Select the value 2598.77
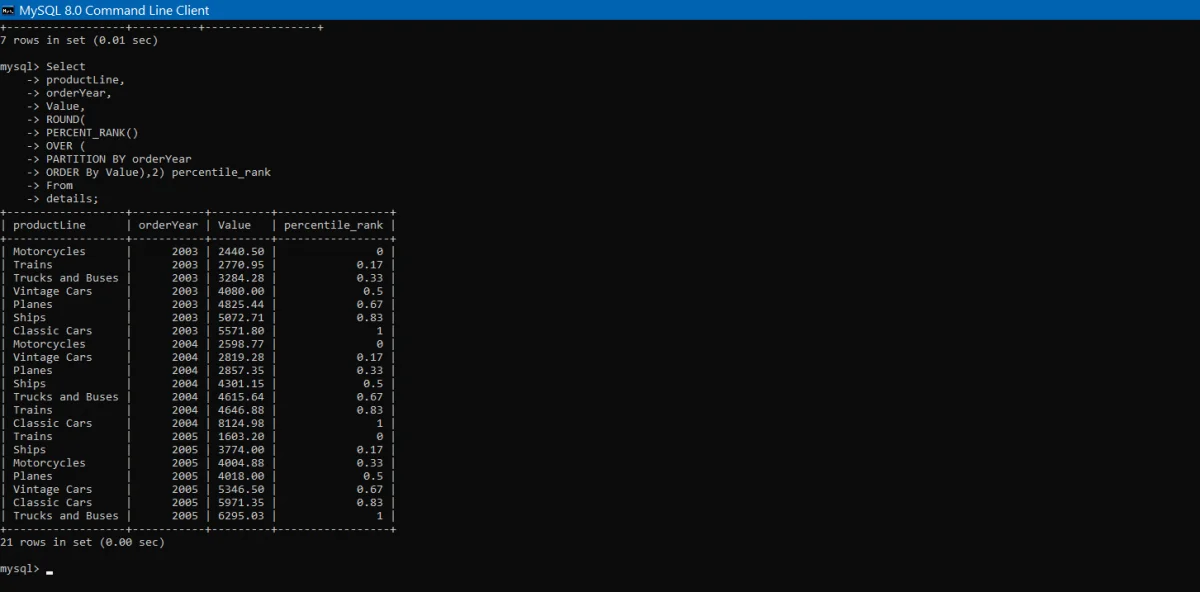 coord(241,344)
